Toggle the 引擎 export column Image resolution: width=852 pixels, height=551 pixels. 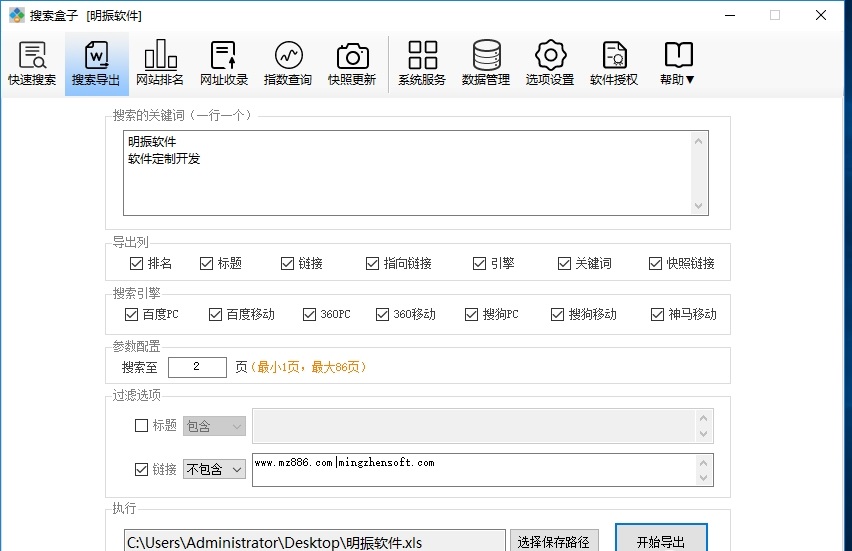pyautogui.click(x=479, y=264)
